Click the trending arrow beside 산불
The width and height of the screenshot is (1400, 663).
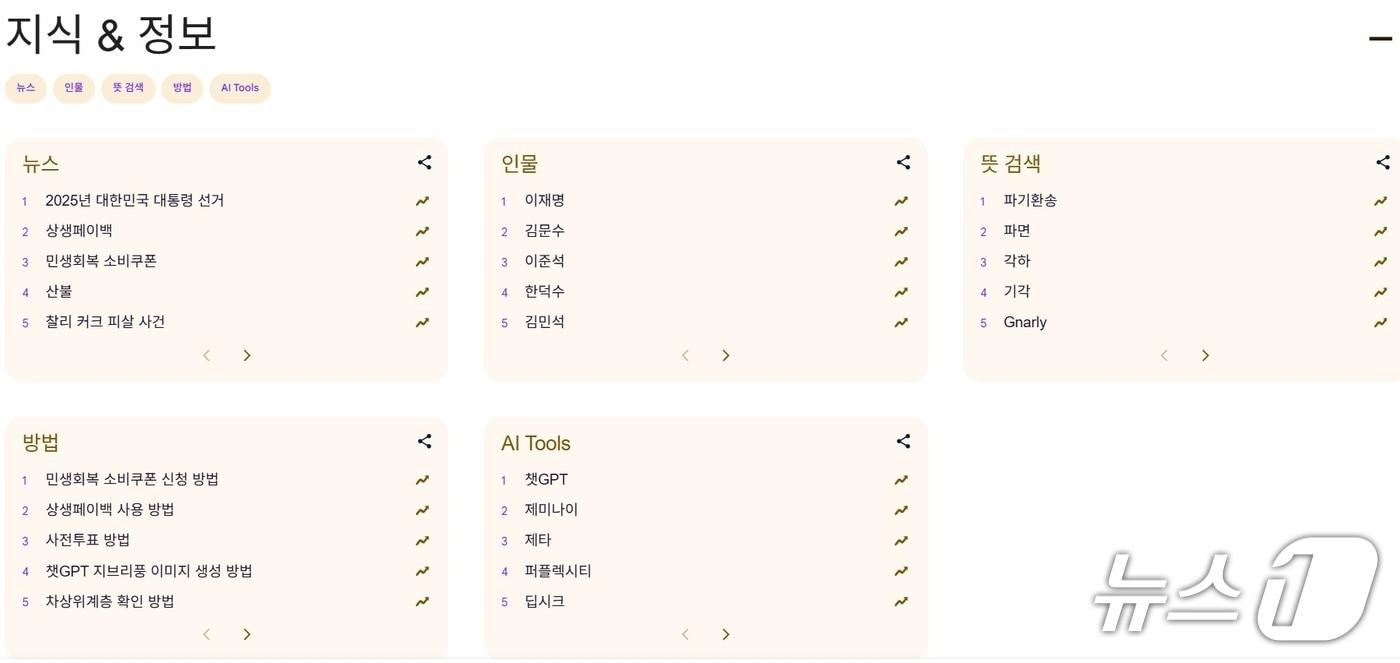(421, 291)
